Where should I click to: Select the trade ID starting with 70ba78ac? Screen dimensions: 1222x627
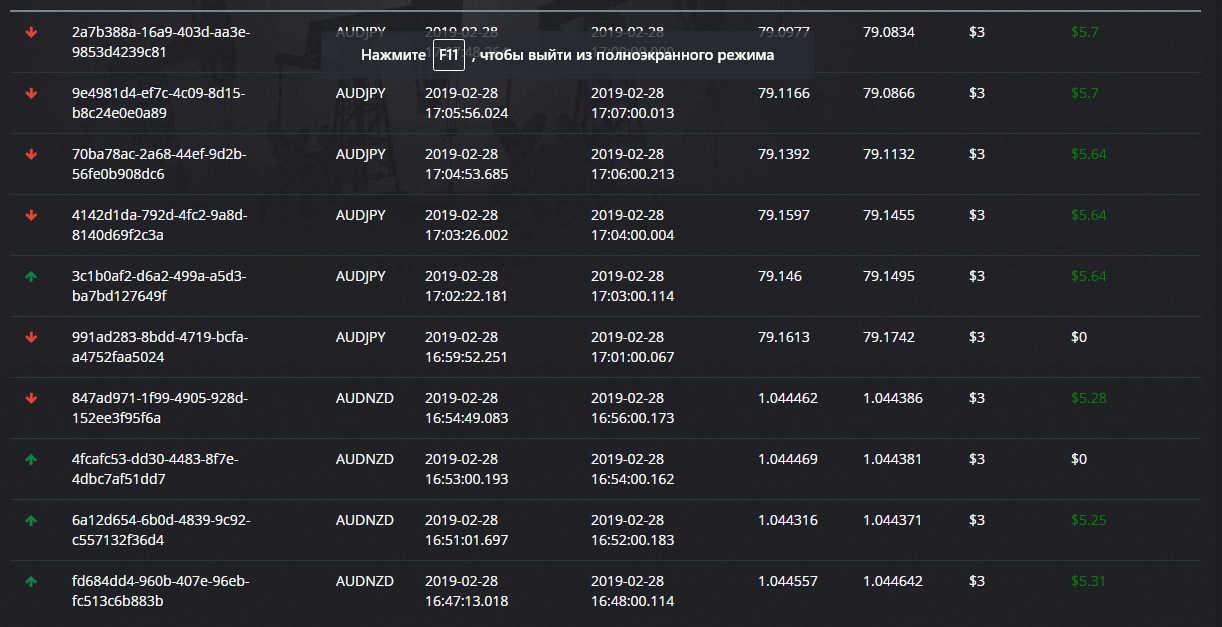coord(159,164)
